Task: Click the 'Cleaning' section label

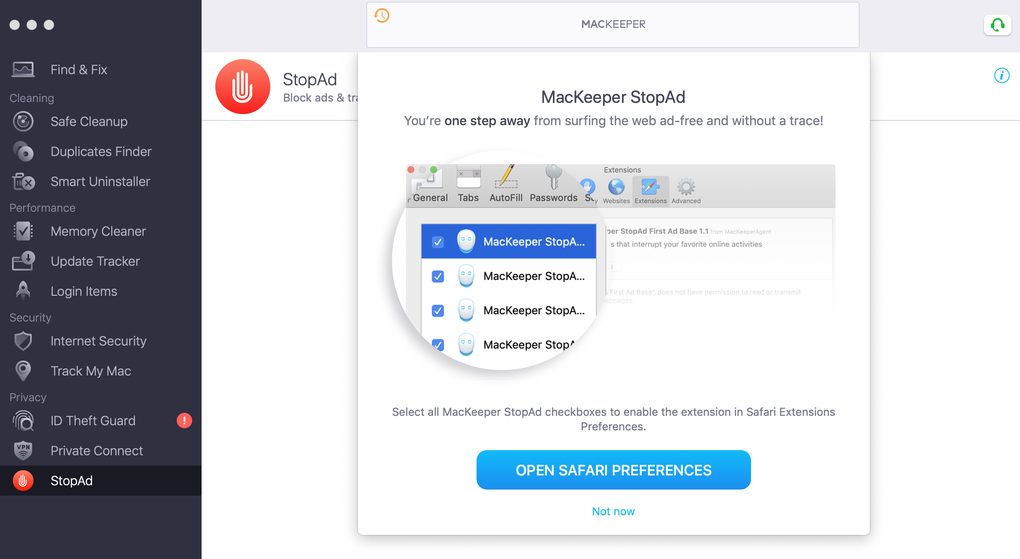Action: (32, 98)
